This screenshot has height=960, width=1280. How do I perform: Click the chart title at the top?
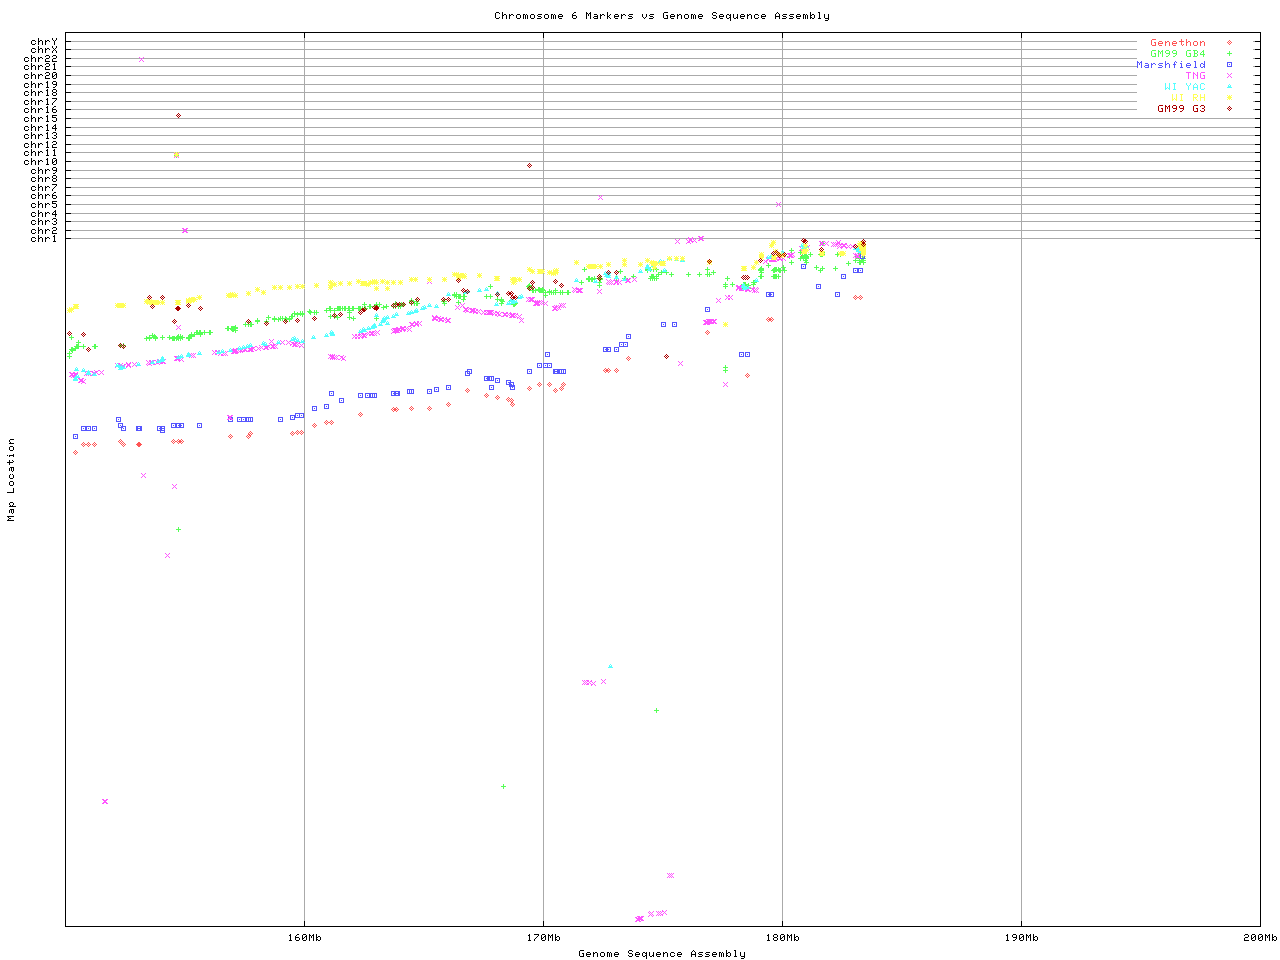coord(661,16)
